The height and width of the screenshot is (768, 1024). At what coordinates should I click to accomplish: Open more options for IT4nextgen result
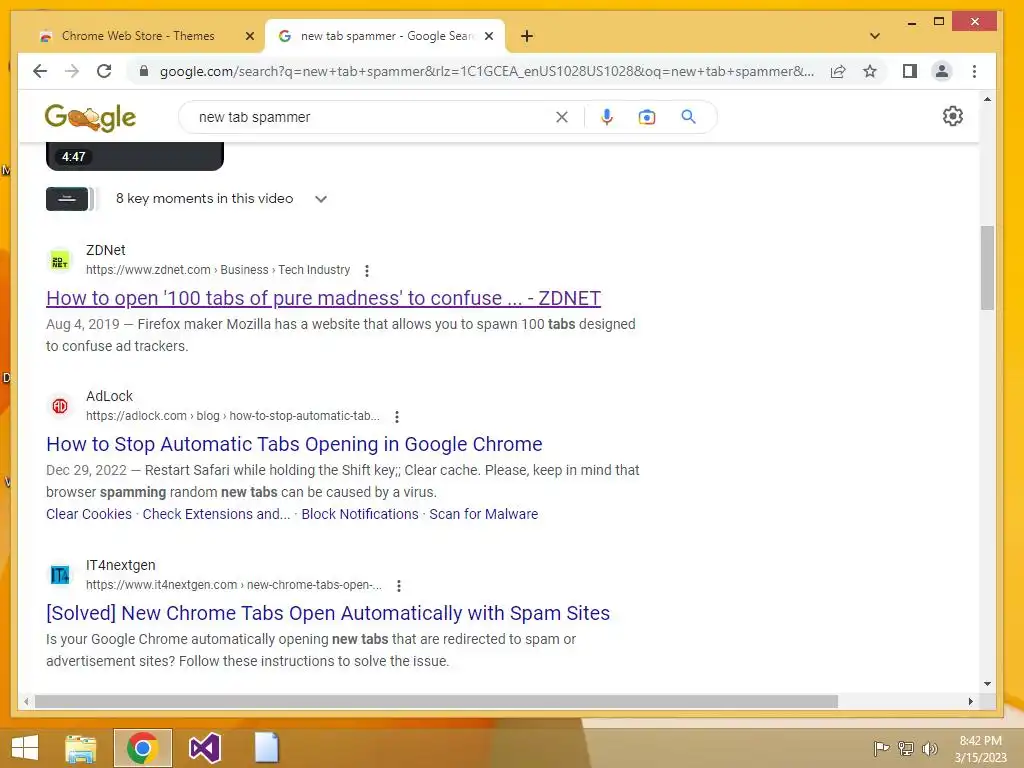398,586
